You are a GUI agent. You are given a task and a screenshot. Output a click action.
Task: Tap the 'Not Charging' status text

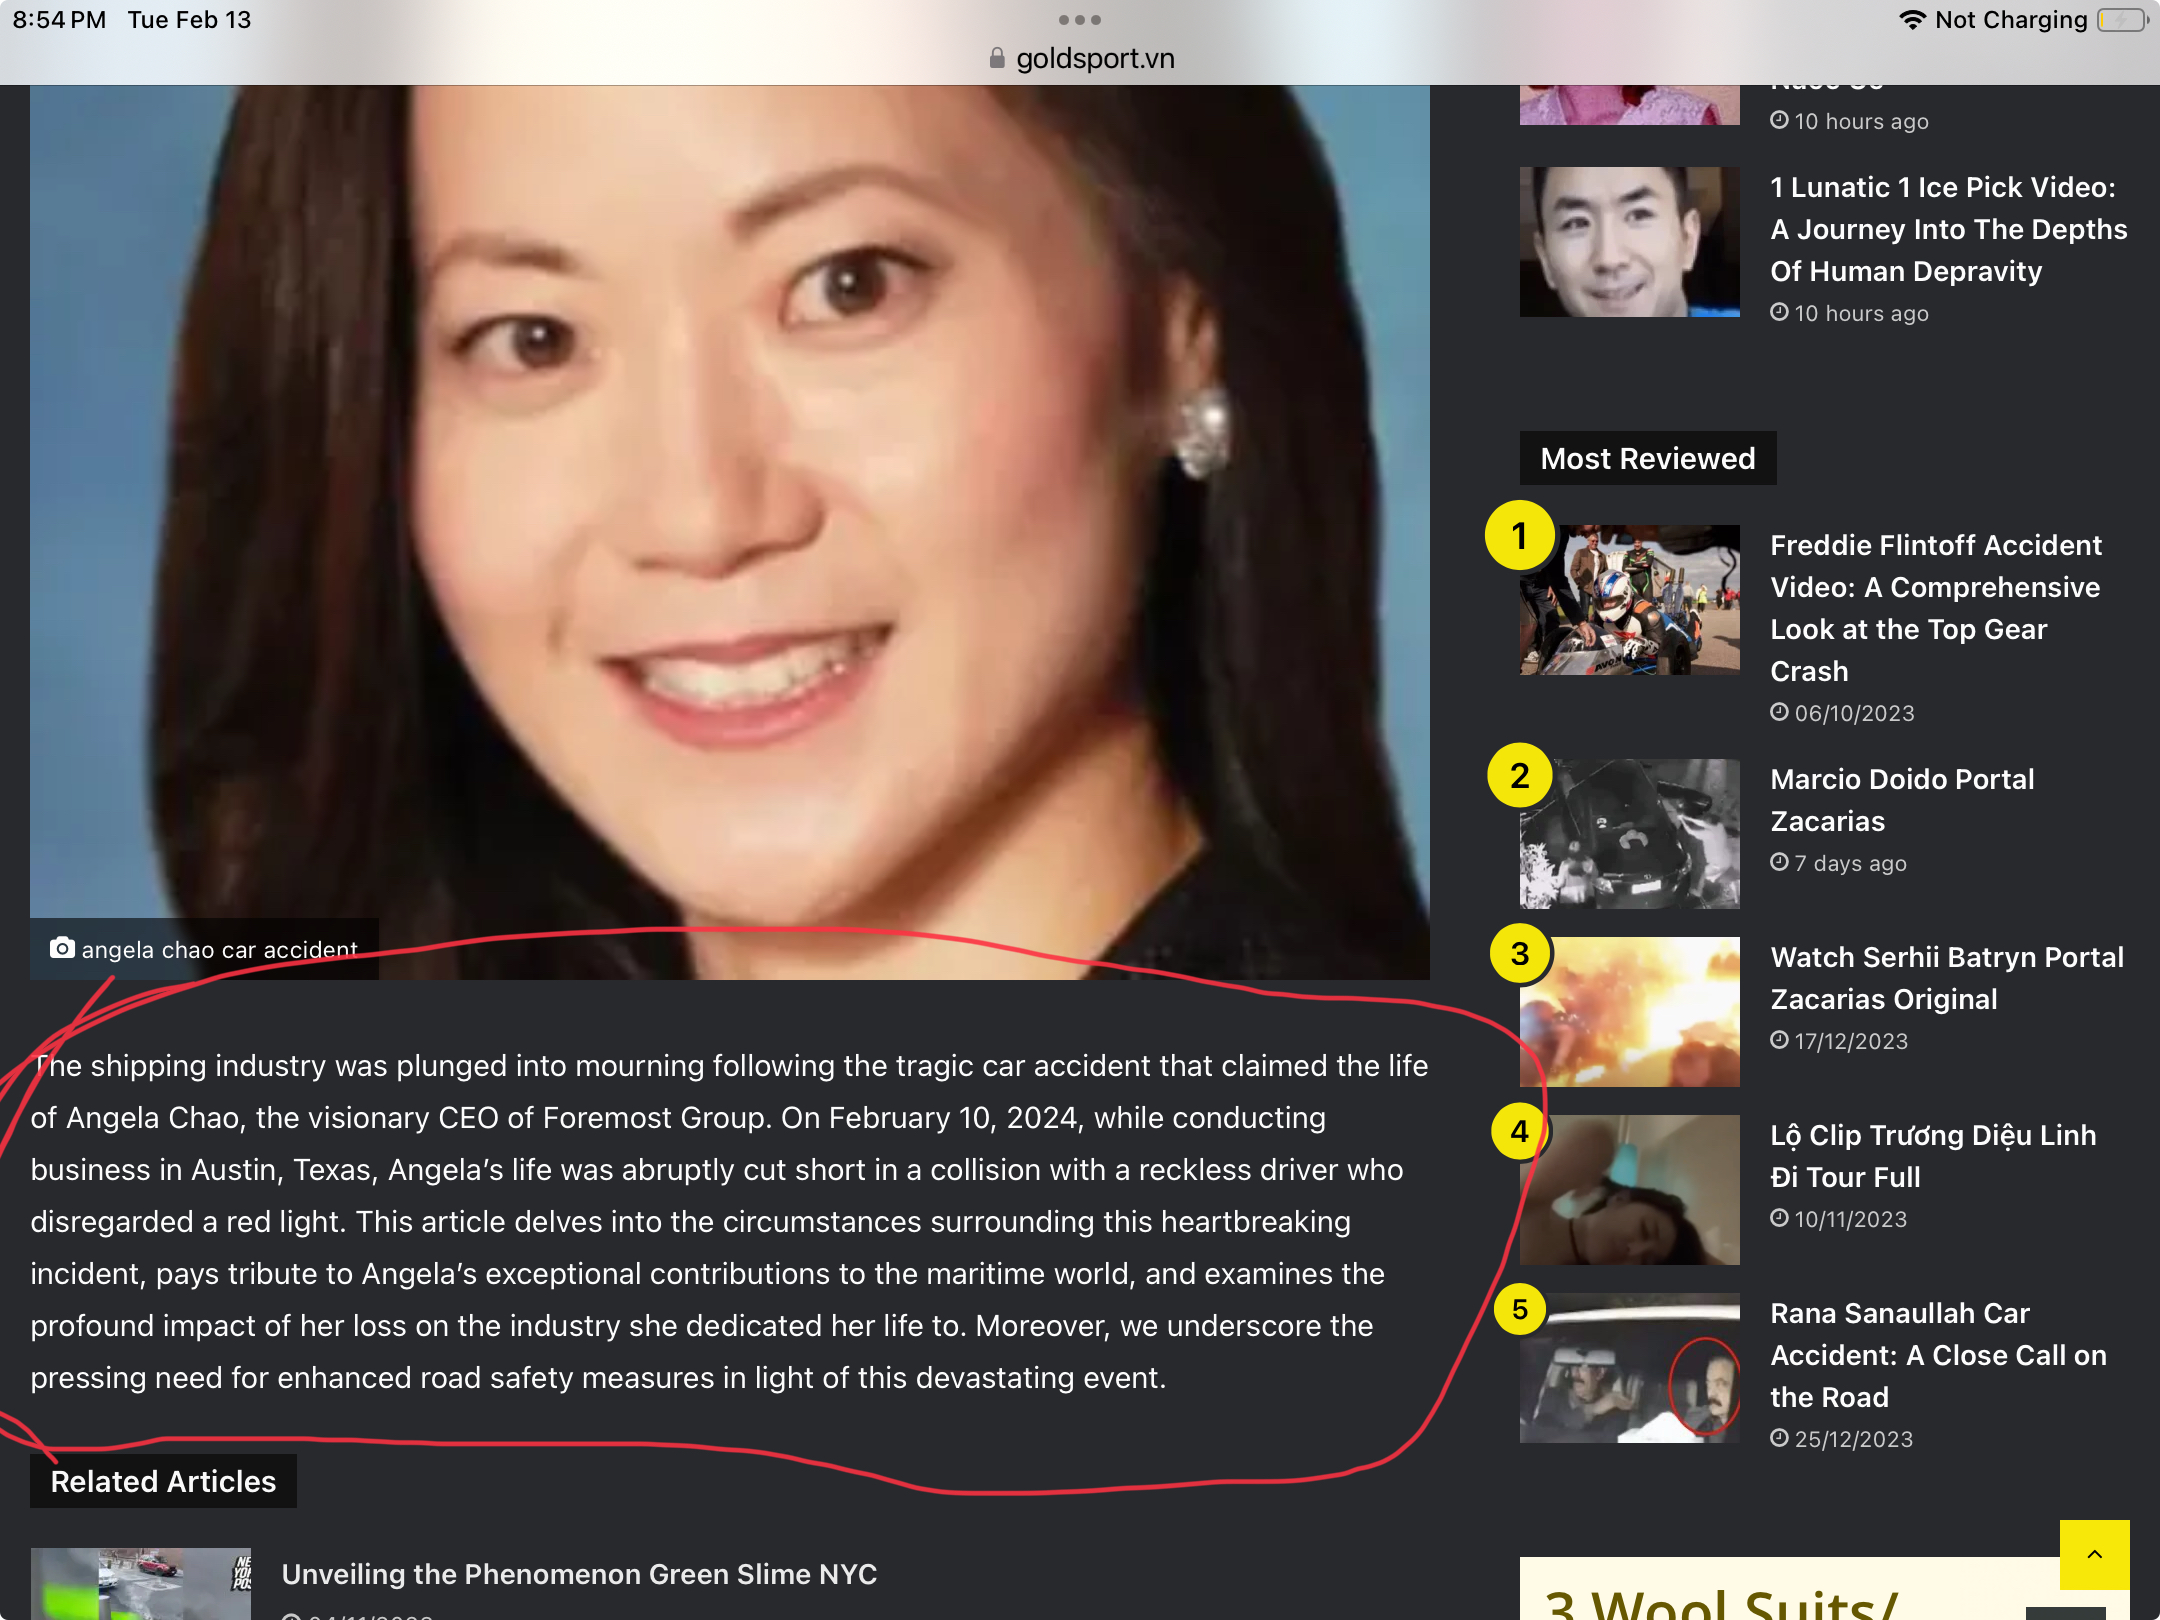pyautogui.click(x=2011, y=20)
